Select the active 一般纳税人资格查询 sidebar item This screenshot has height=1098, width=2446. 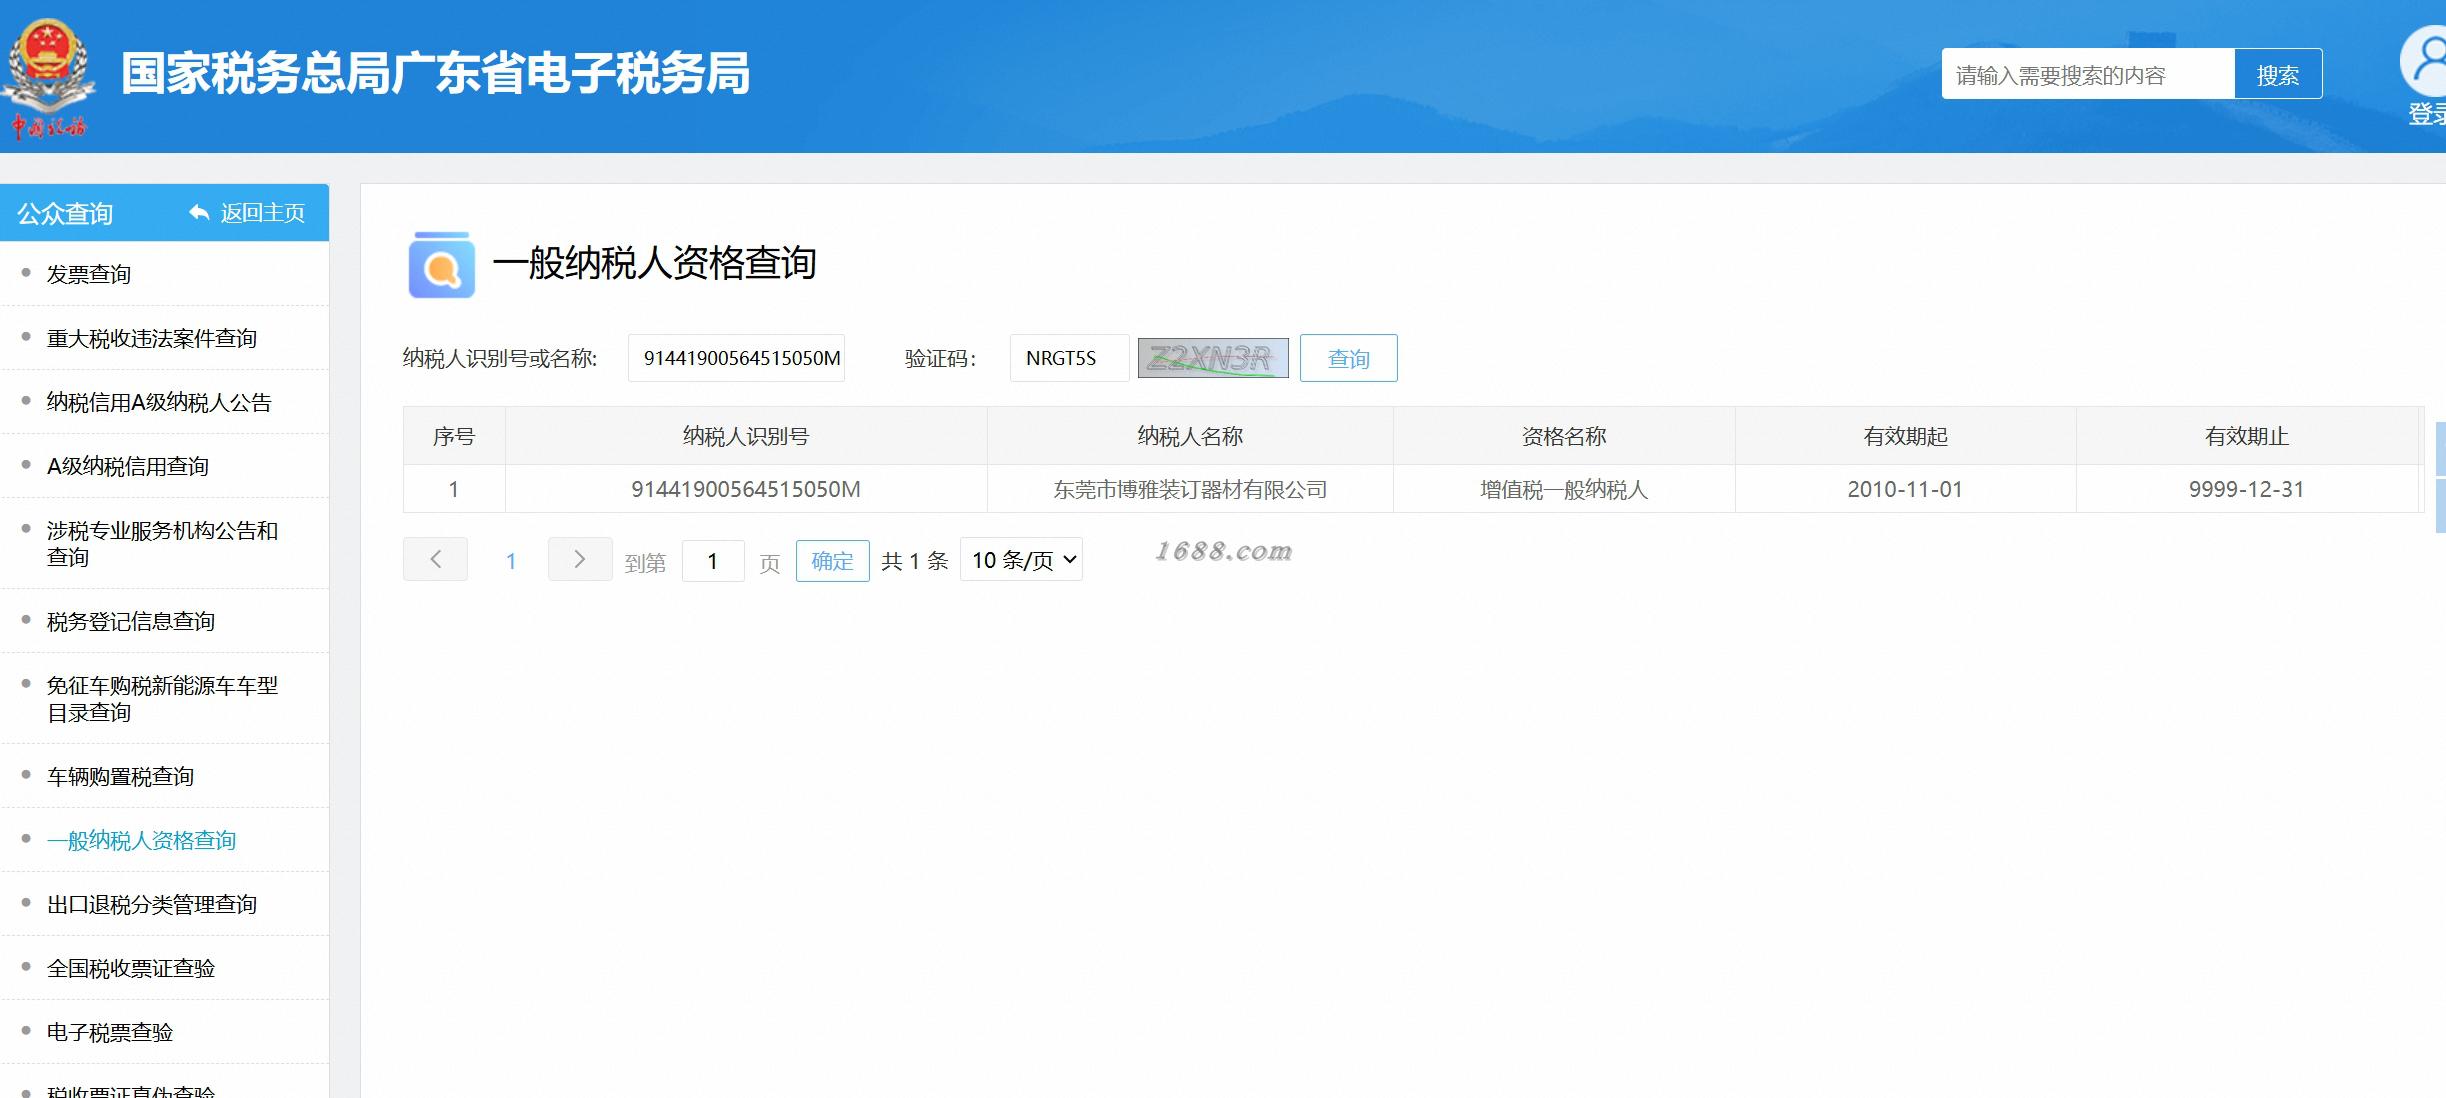click(x=141, y=840)
